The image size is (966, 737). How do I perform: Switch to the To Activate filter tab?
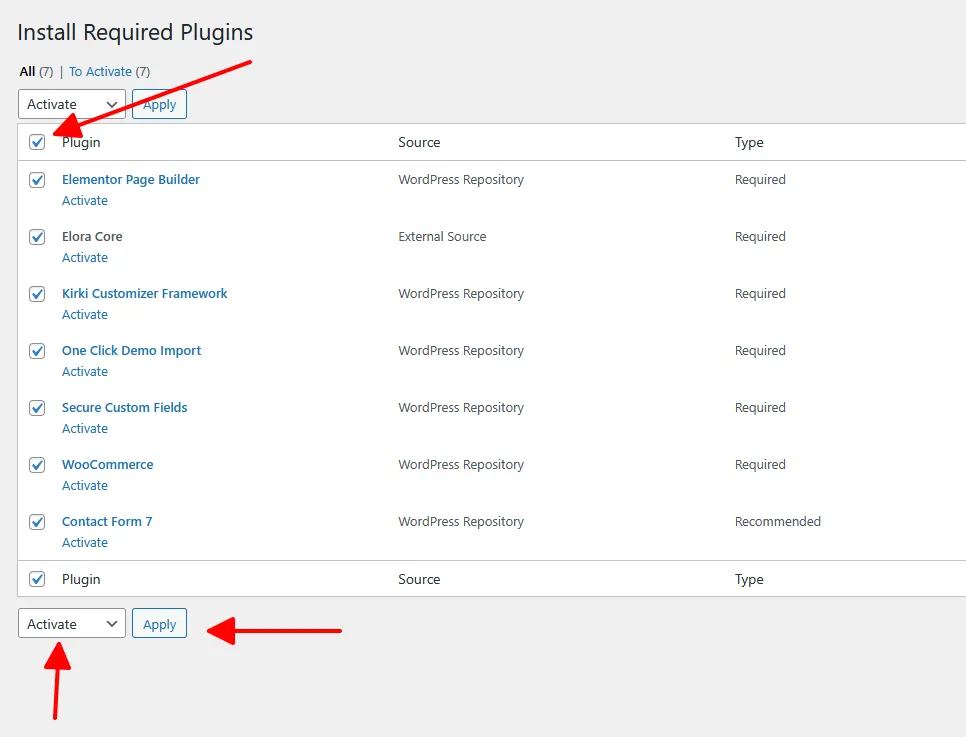pyautogui.click(x=100, y=72)
